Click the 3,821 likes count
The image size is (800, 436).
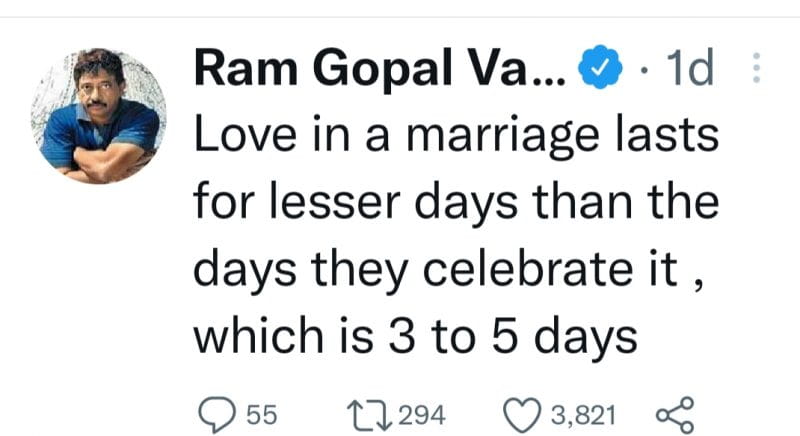(583, 415)
